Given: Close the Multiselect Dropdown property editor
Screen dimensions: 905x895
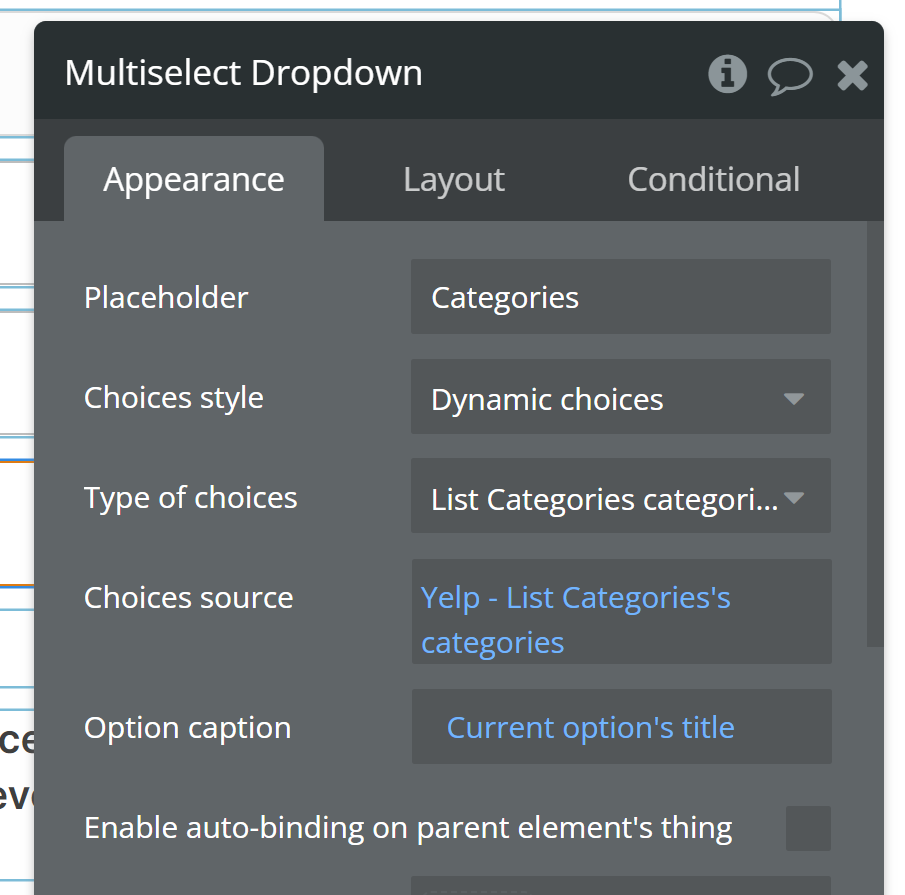Looking at the screenshot, I should 852,75.
